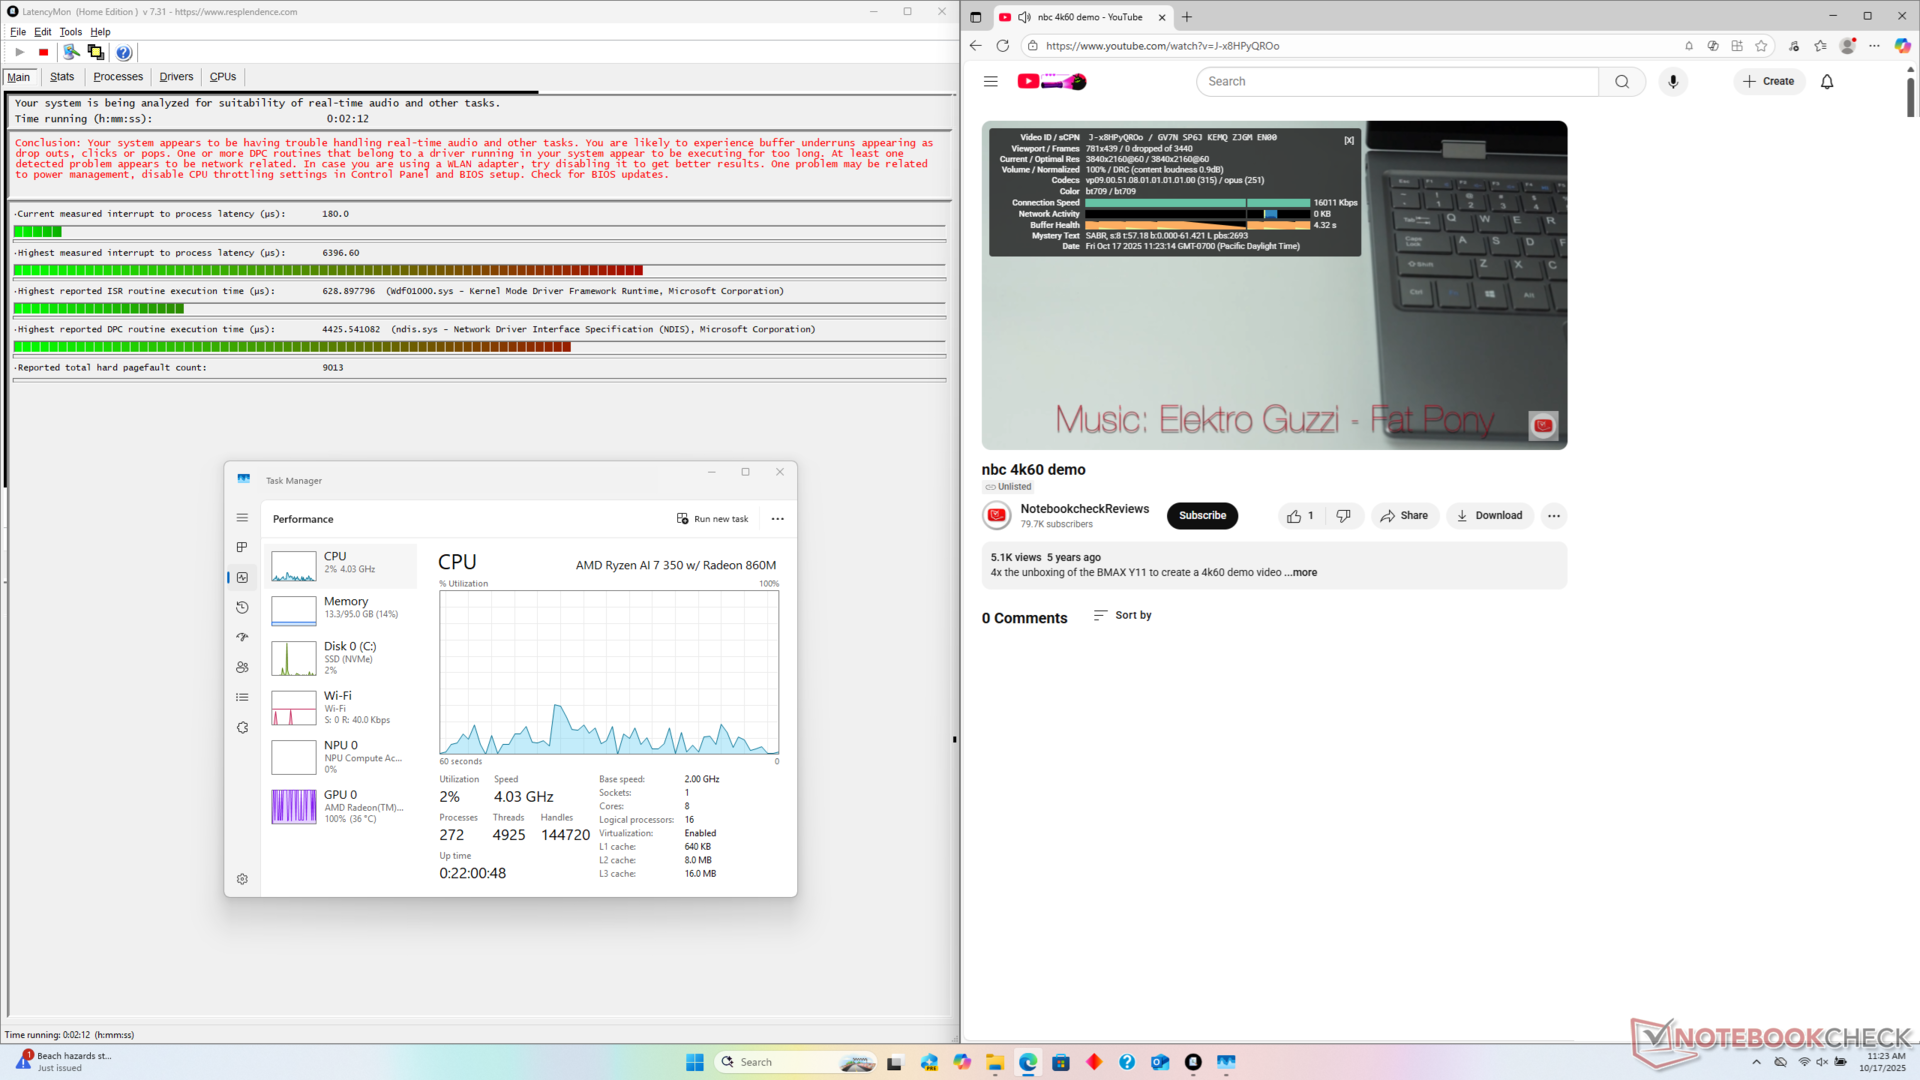The image size is (1920, 1080).
Task: Dislike the nbc 4k60 demo video
Action: (1343, 516)
